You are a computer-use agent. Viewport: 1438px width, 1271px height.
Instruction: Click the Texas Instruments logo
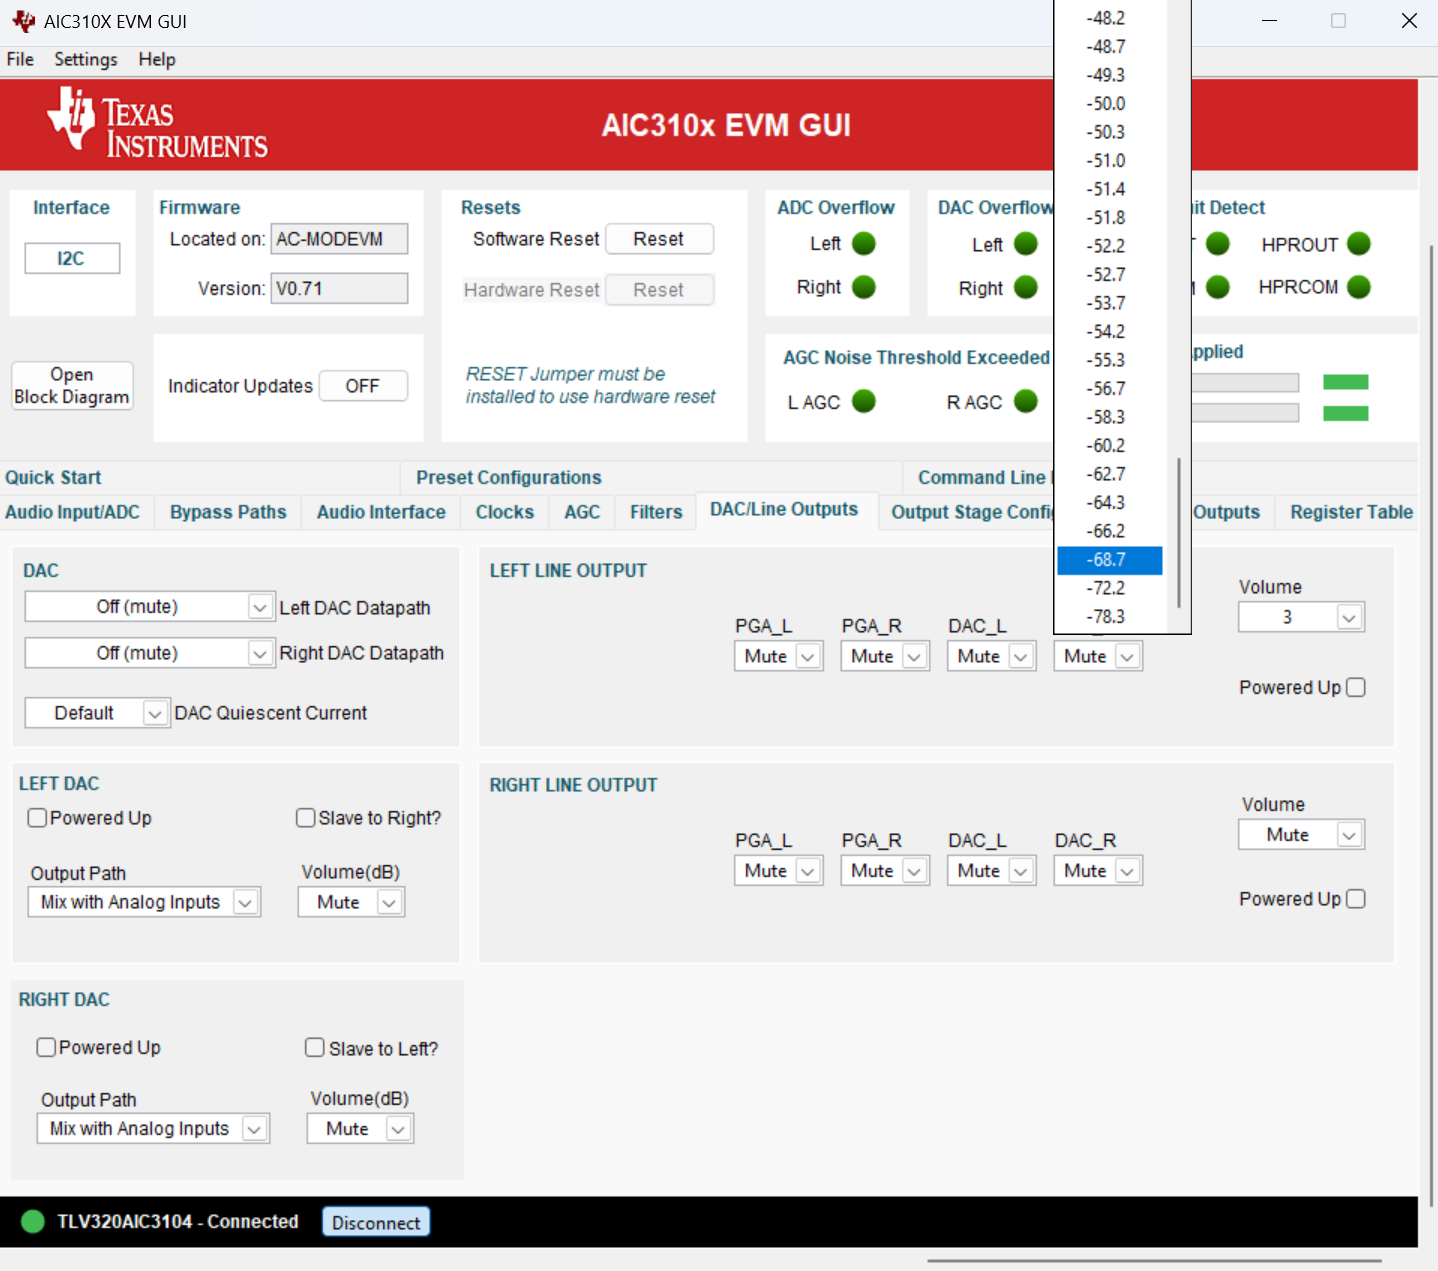click(x=157, y=124)
